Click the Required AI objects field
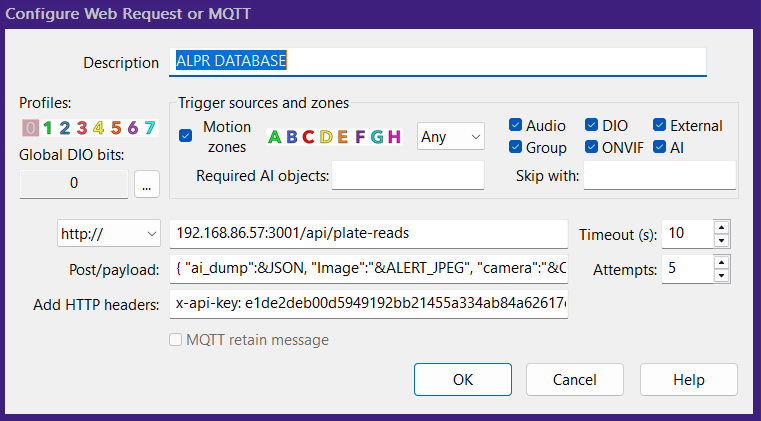761x421 pixels. click(407, 176)
